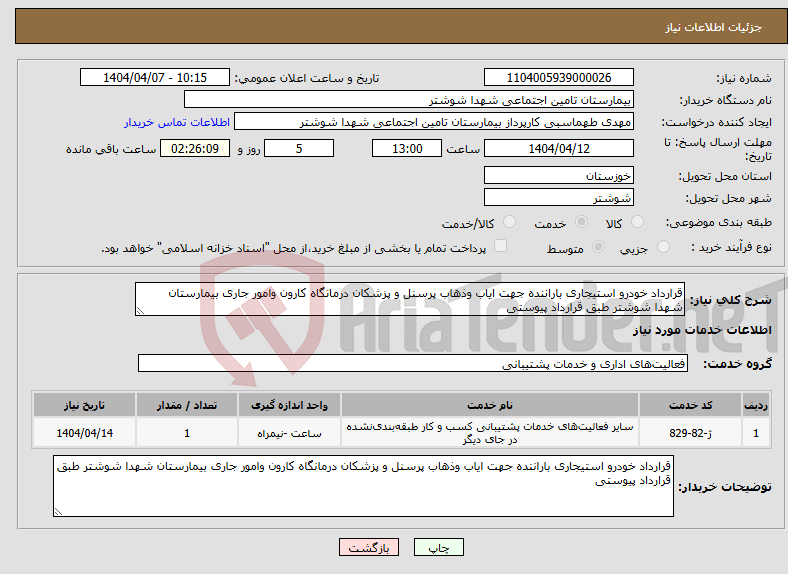This screenshot has width=788, height=574.
Task: Click the service name cell سایر فعالیت‌های خدمات پشتیبانی
Action: point(489,432)
